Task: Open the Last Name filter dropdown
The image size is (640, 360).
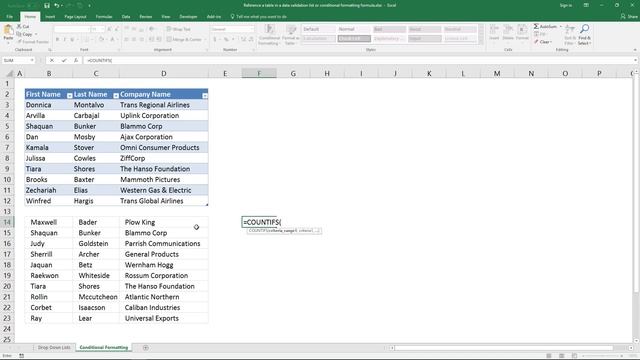Action: 116,96
